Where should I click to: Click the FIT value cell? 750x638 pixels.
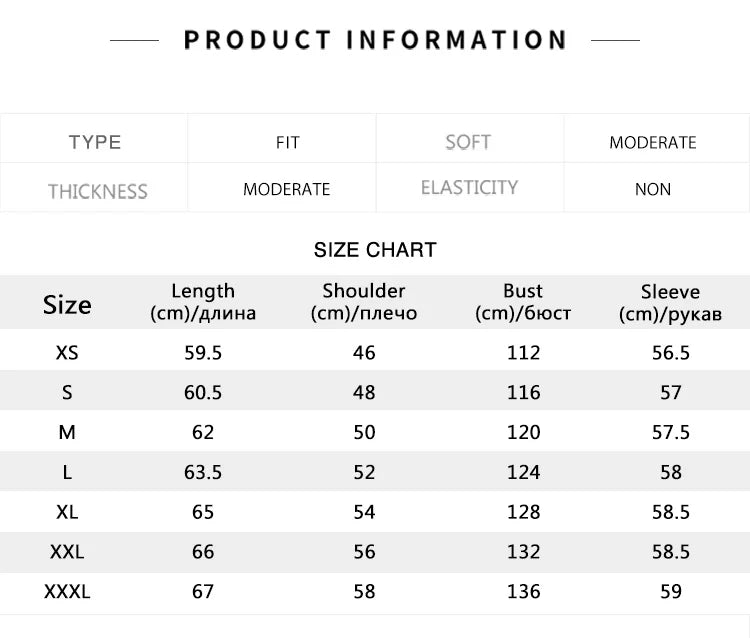click(287, 143)
